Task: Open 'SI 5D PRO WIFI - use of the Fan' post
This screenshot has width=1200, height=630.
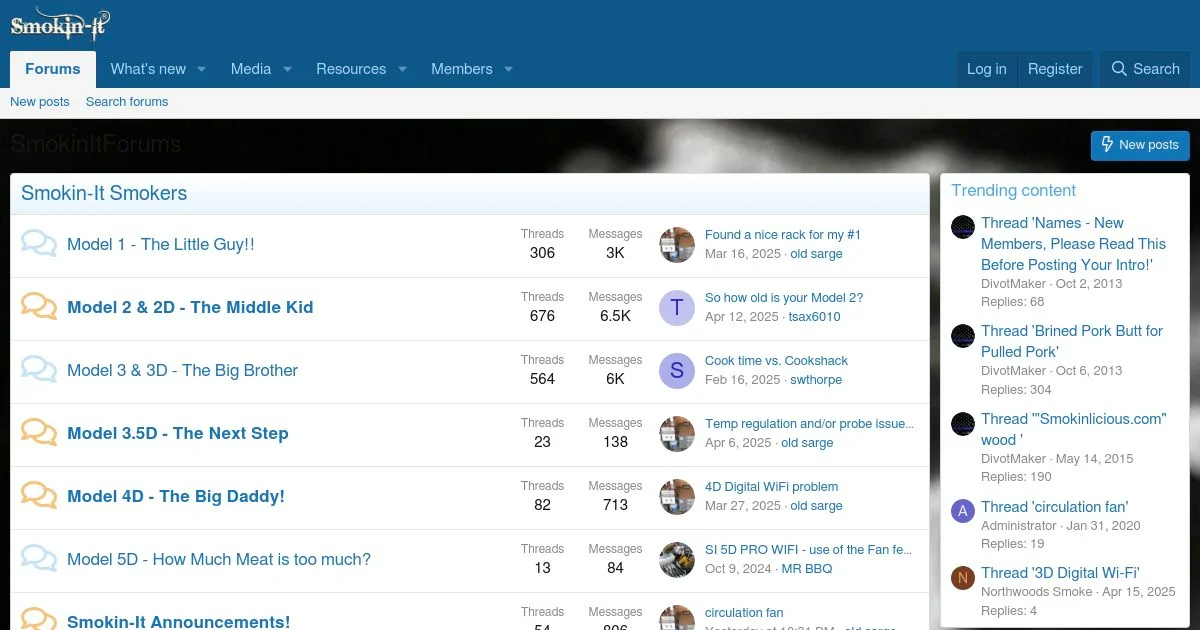Action: pos(809,550)
